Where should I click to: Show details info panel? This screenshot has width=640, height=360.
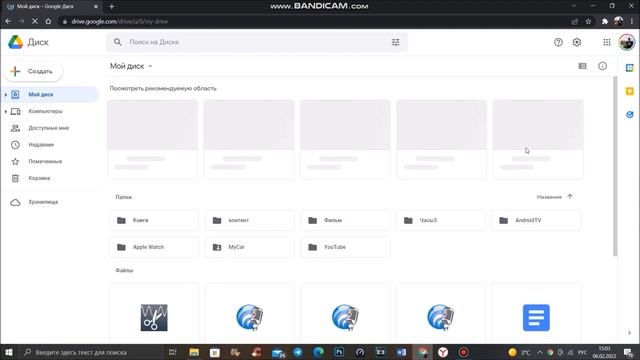pos(602,66)
